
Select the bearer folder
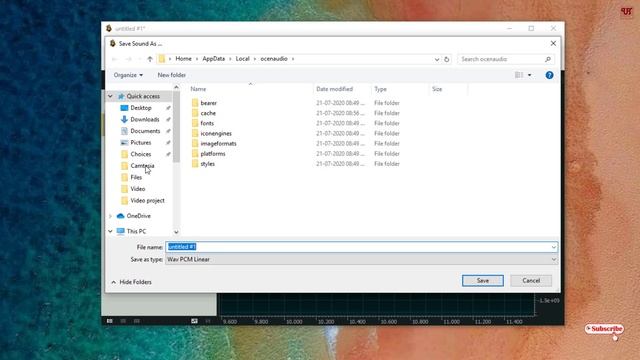(209, 103)
